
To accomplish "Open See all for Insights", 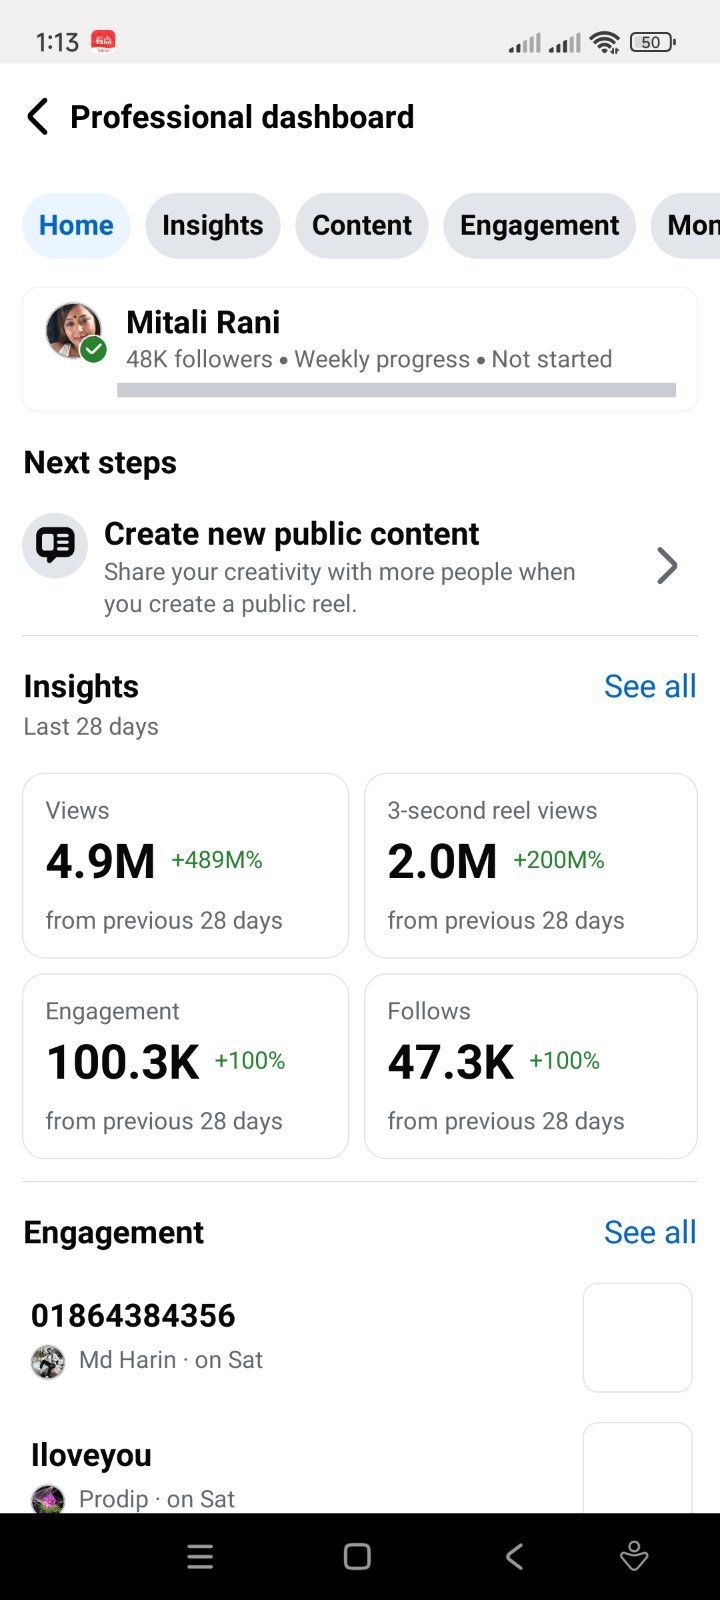I will tap(650, 686).
